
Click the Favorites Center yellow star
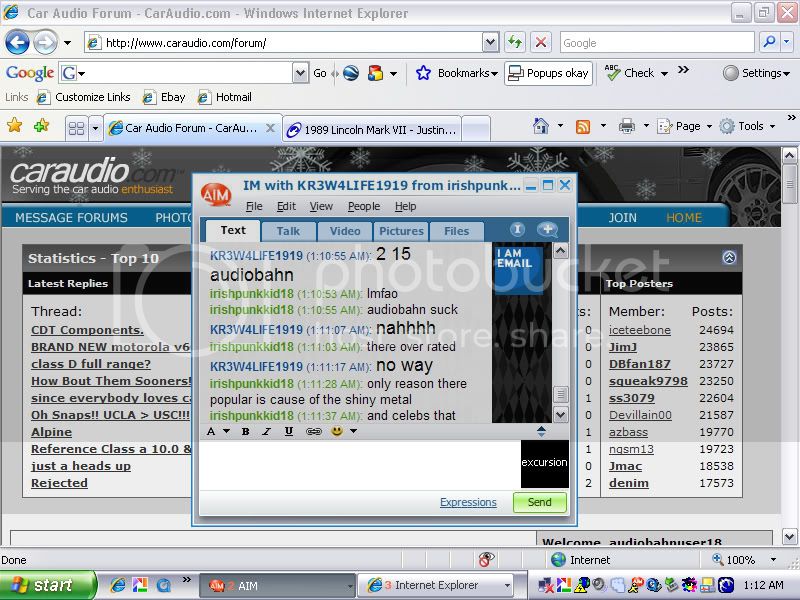(15, 125)
